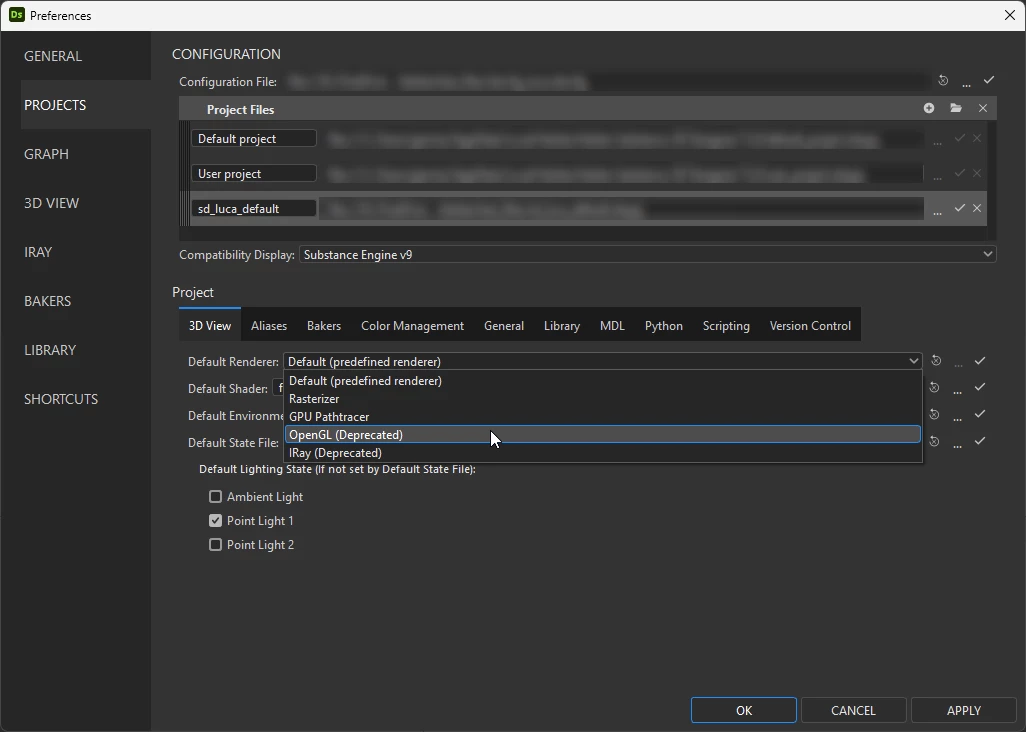Screen dimensions: 1026x732
Task: Open IRAY preferences section
Action: (86, 252)
